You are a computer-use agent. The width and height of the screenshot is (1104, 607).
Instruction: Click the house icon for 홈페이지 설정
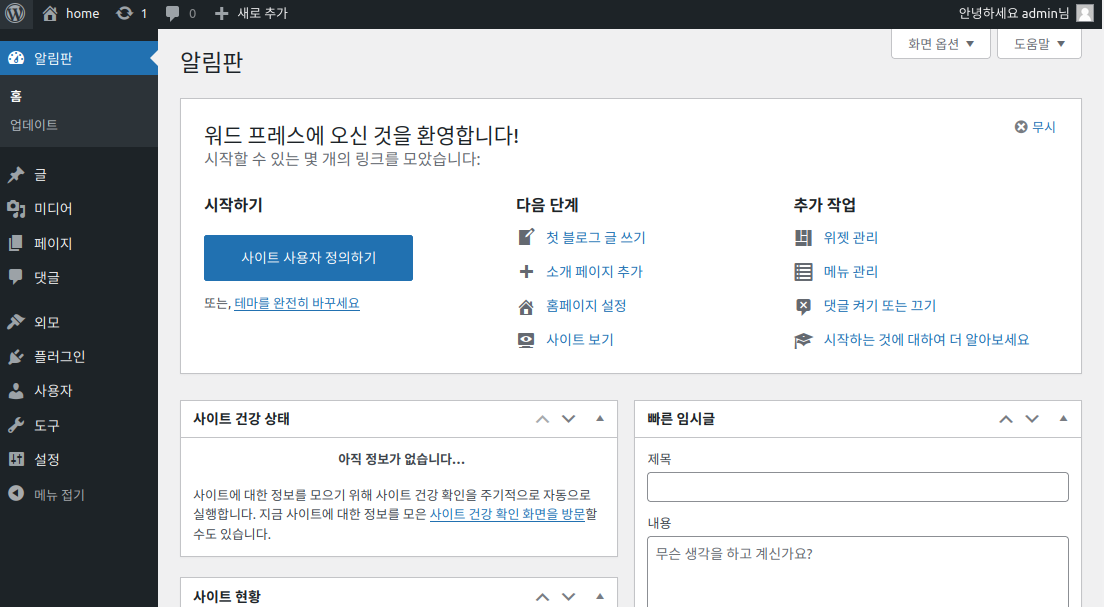point(526,307)
